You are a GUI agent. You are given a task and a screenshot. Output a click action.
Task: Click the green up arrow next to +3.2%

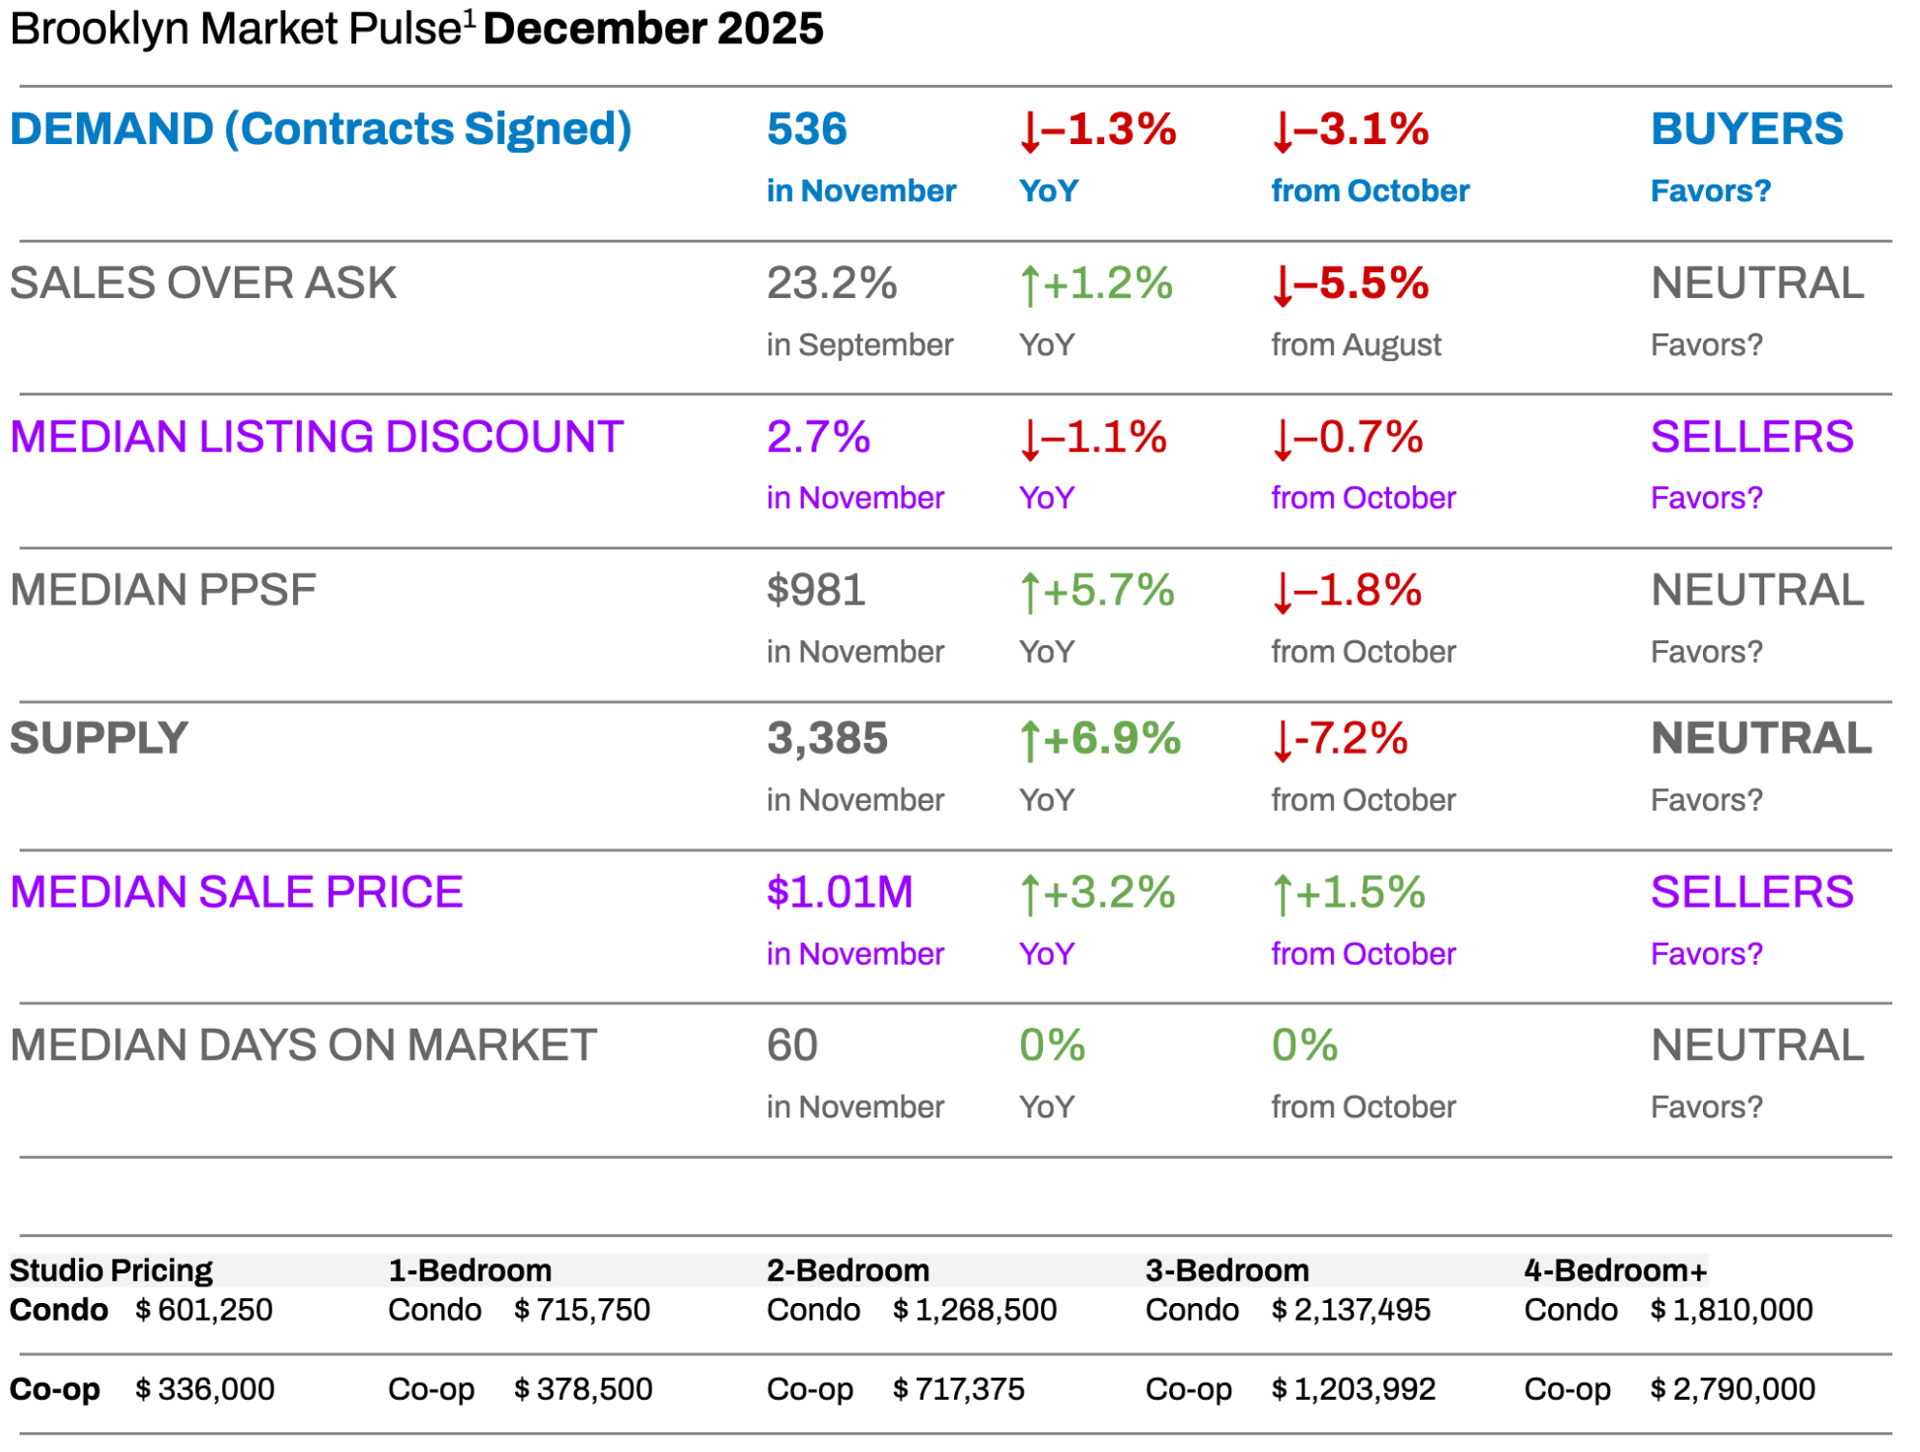[1029, 895]
